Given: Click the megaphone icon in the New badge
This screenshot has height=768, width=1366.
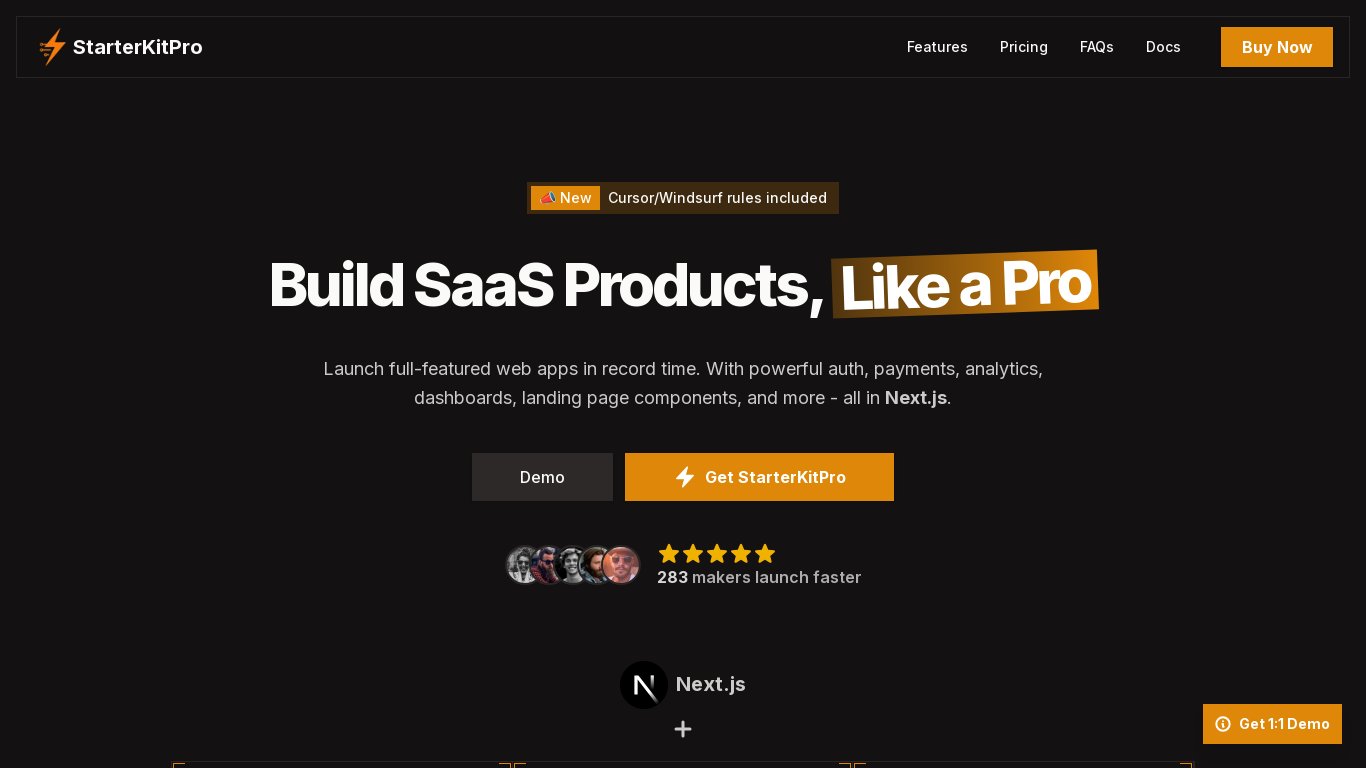Looking at the screenshot, I should tap(547, 198).
